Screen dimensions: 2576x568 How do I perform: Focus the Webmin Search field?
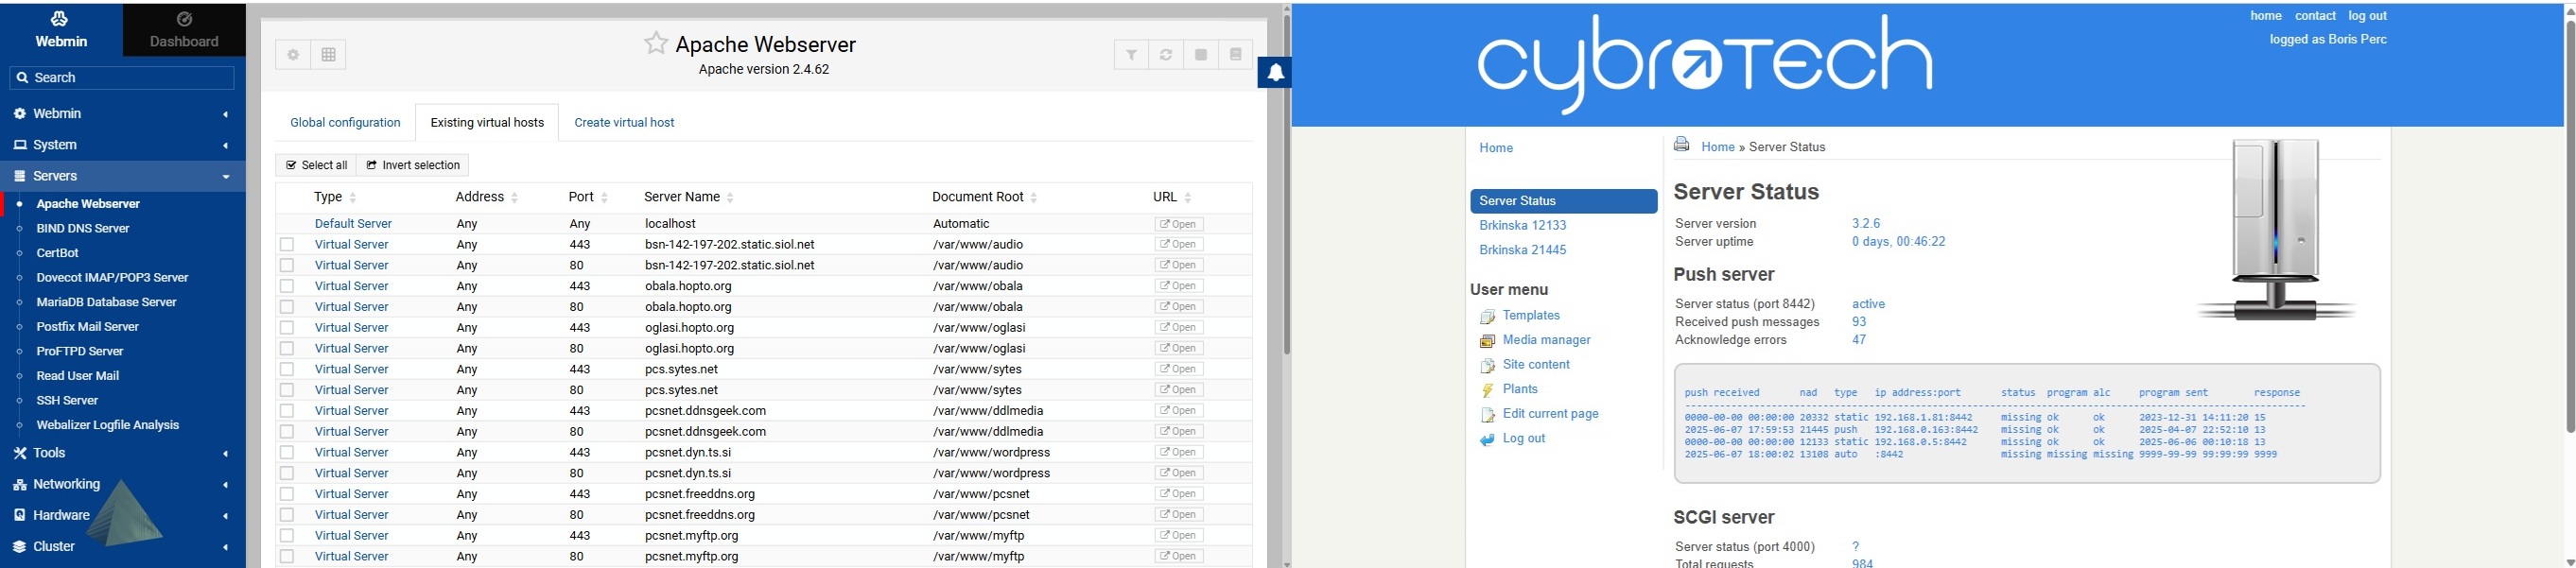point(122,78)
